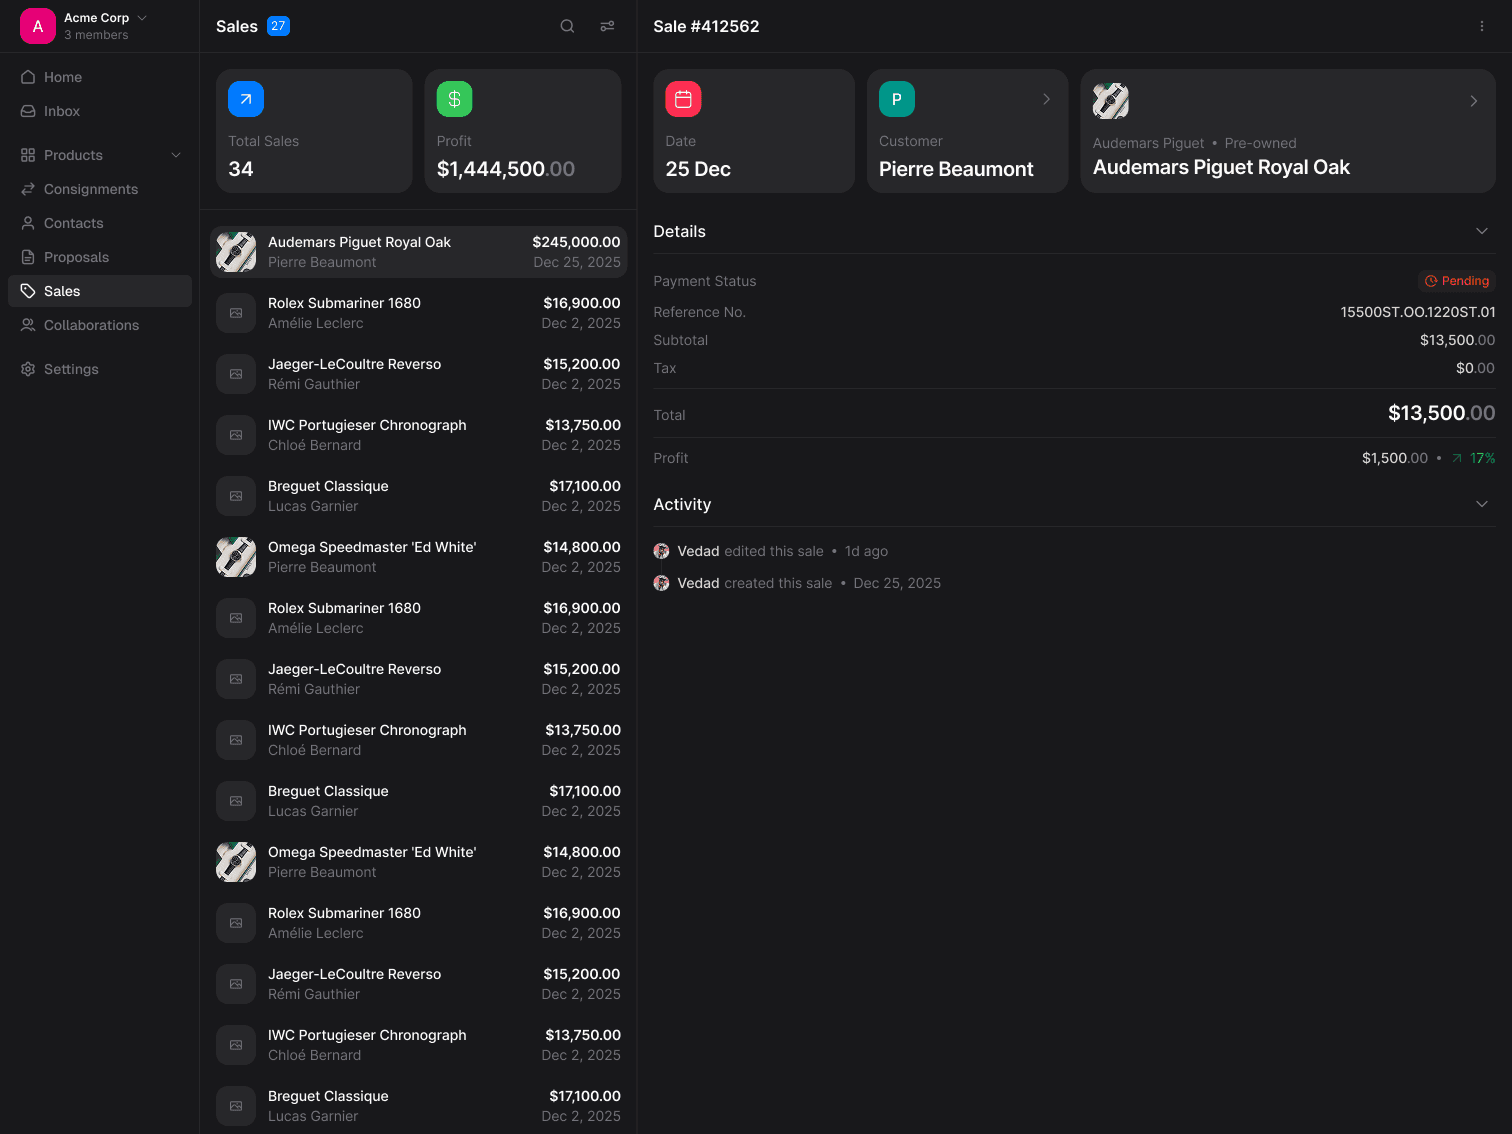Click the Contacts person icon

28,223
